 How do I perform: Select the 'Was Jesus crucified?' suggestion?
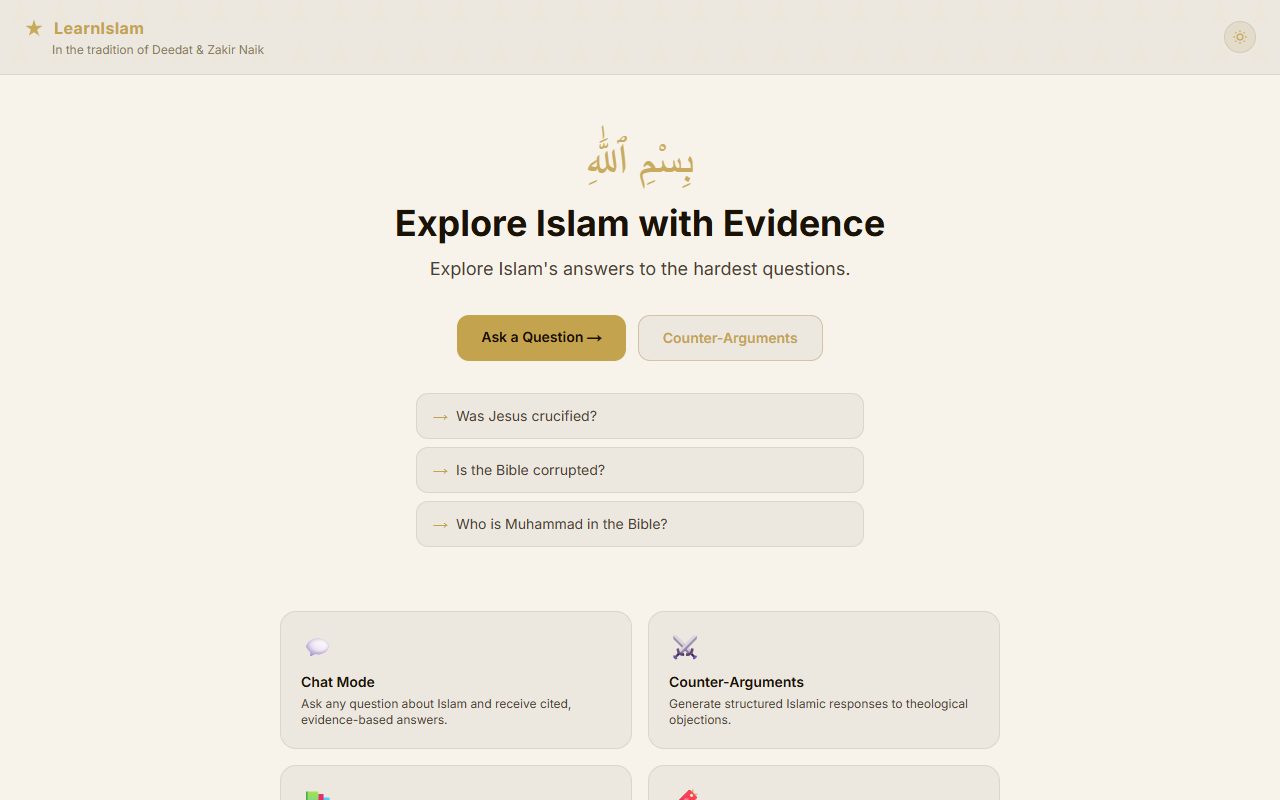(639, 416)
